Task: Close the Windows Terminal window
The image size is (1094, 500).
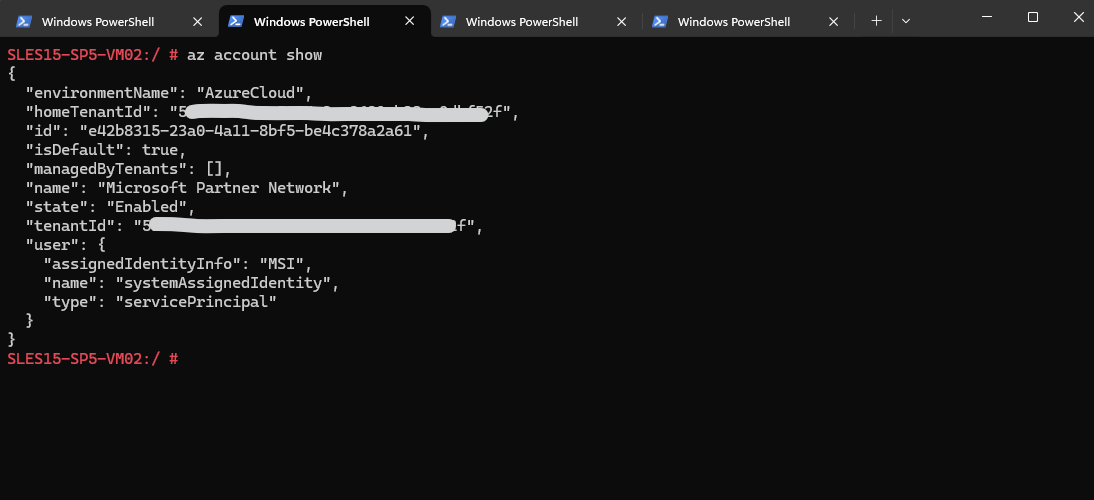Action: [x=1078, y=17]
